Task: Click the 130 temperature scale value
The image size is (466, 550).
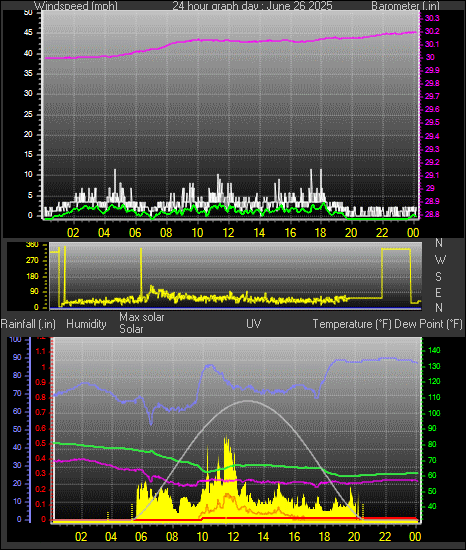Action: pyautogui.click(x=434, y=366)
